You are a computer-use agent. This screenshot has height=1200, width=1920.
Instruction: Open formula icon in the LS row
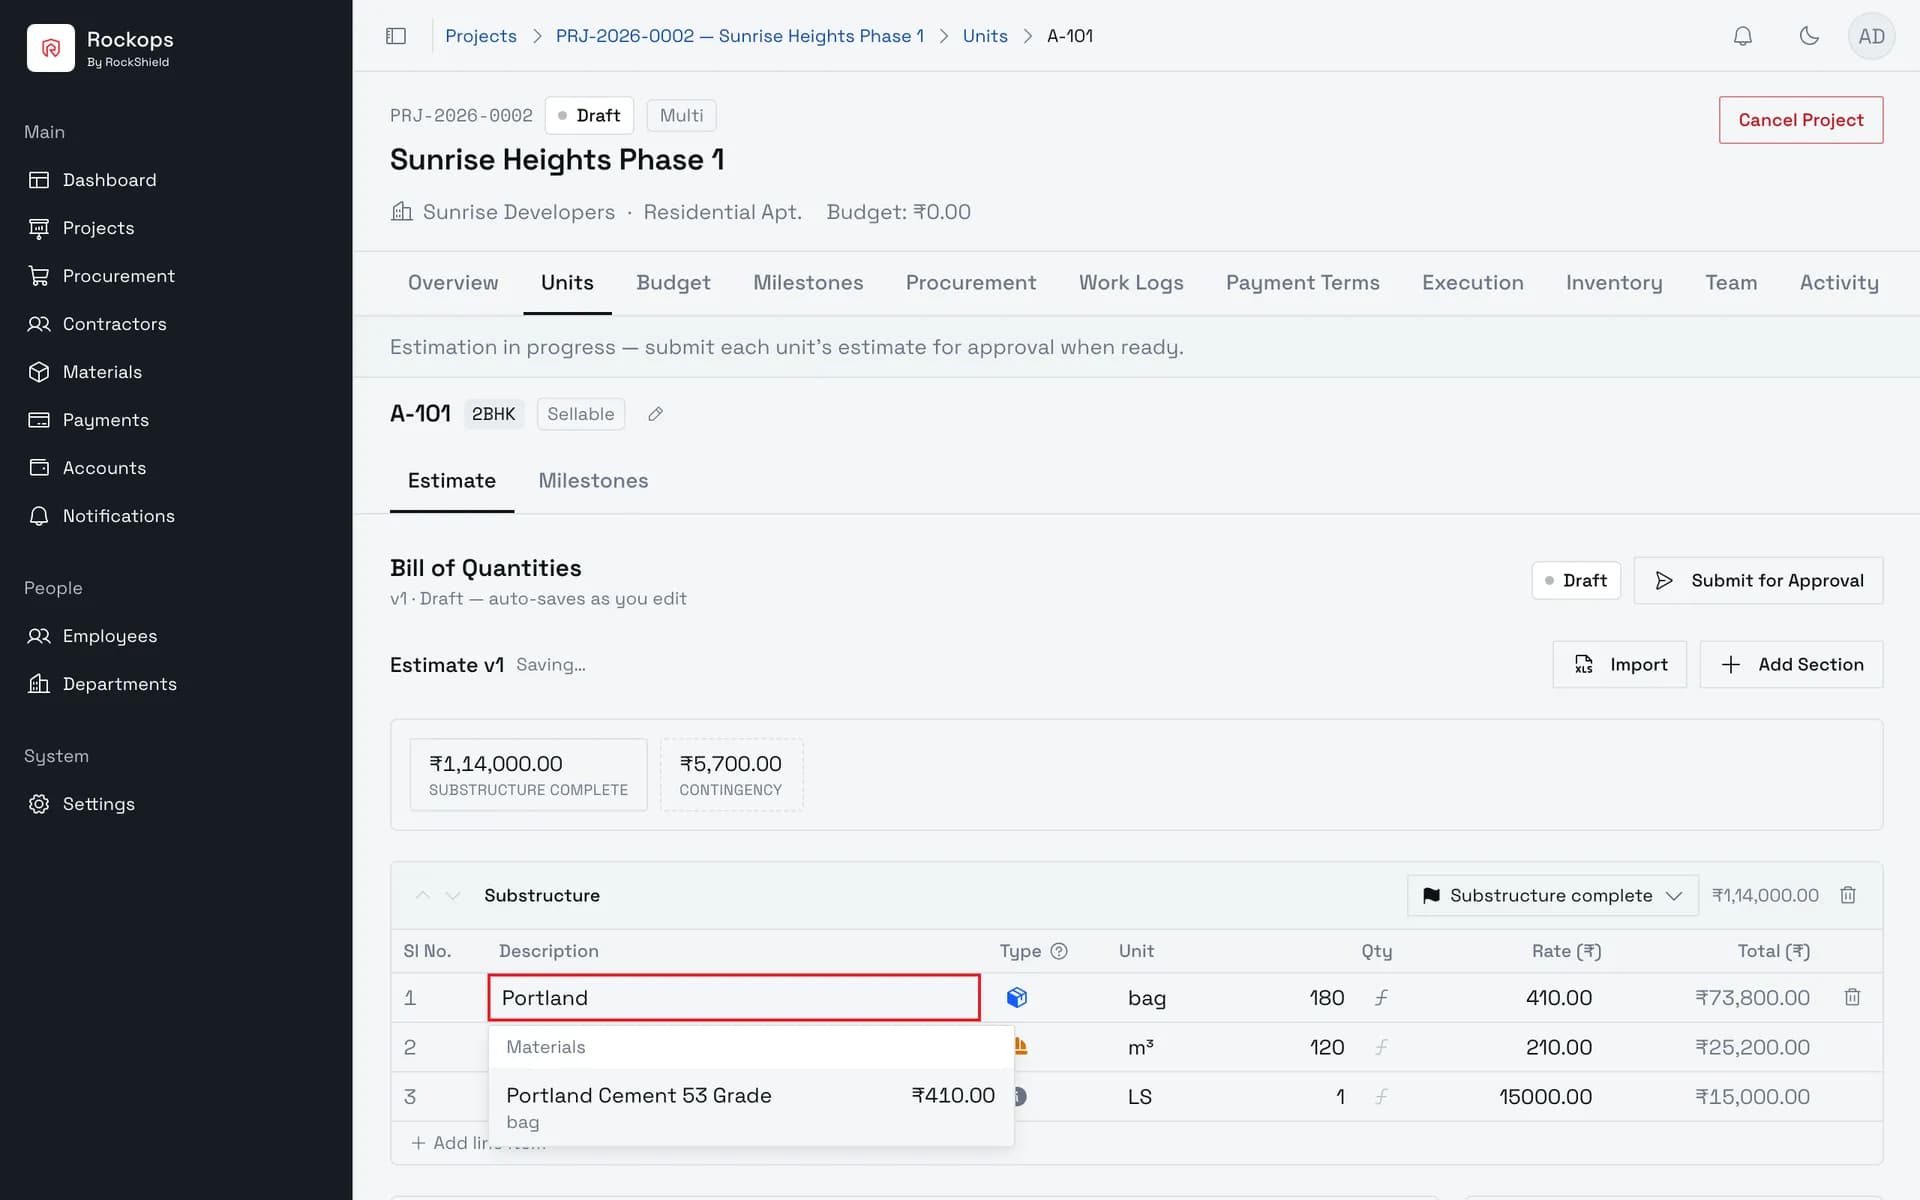[1381, 1096]
